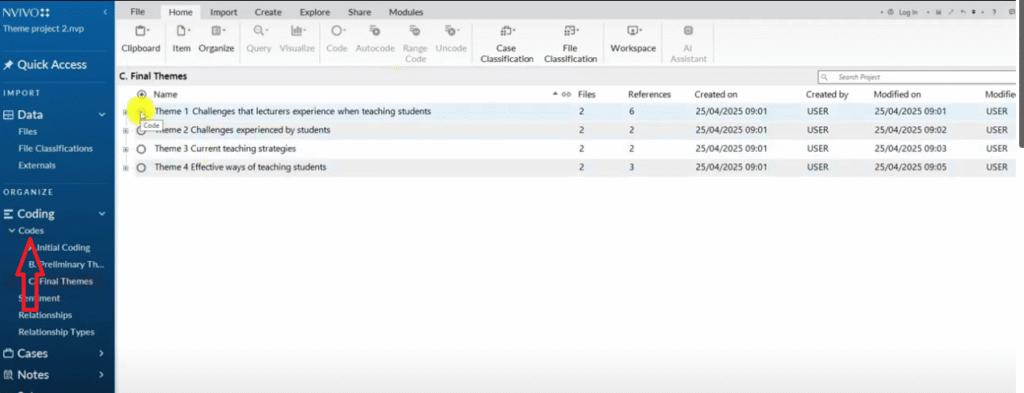Open Externals in sidebar
The width and height of the screenshot is (1024, 393).
(x=37, y=166)
